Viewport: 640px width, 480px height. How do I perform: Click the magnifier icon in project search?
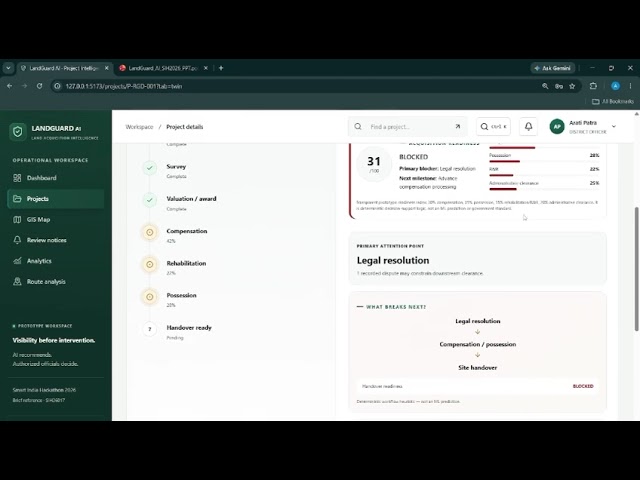point(358,127)
